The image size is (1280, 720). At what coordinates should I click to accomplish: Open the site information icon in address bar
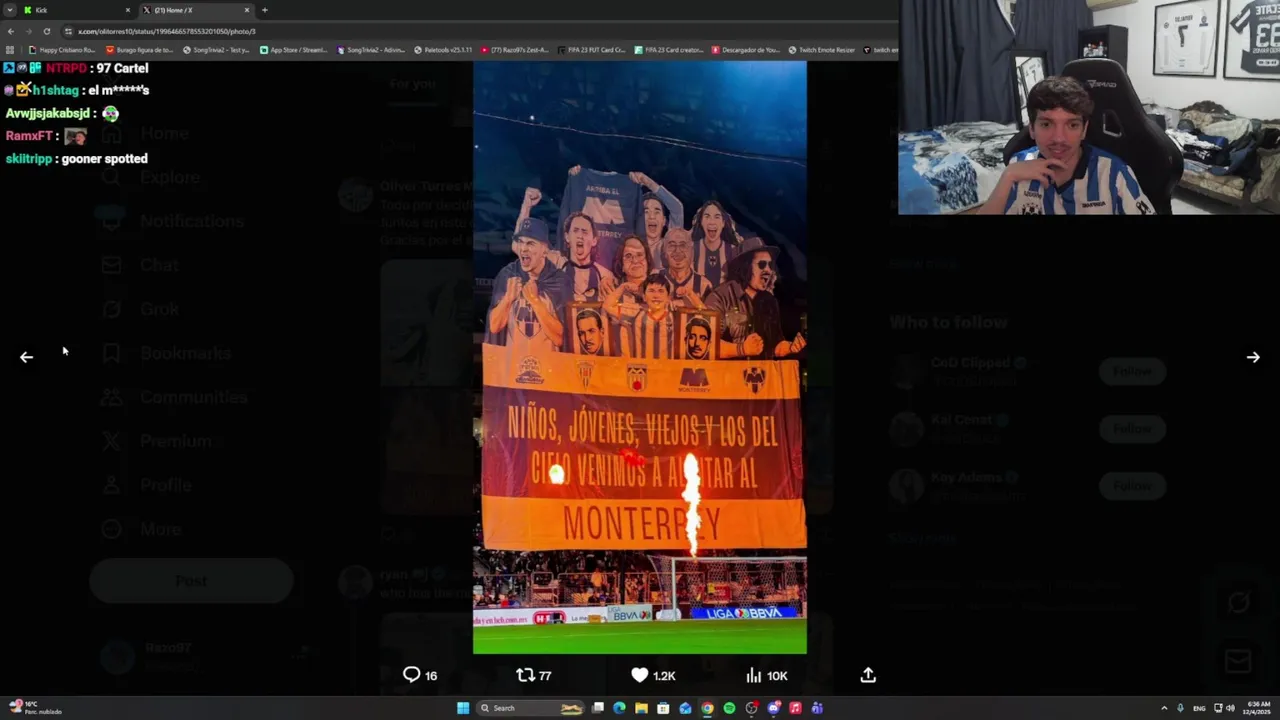tap(68, 31)
